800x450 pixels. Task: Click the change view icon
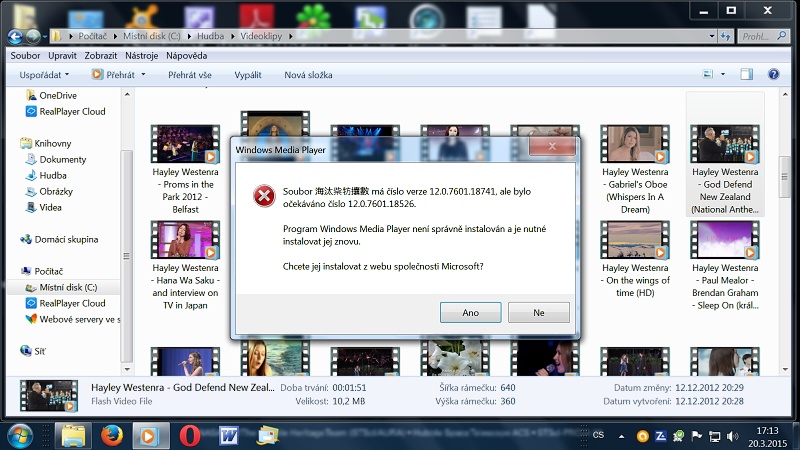coord(708,74)
